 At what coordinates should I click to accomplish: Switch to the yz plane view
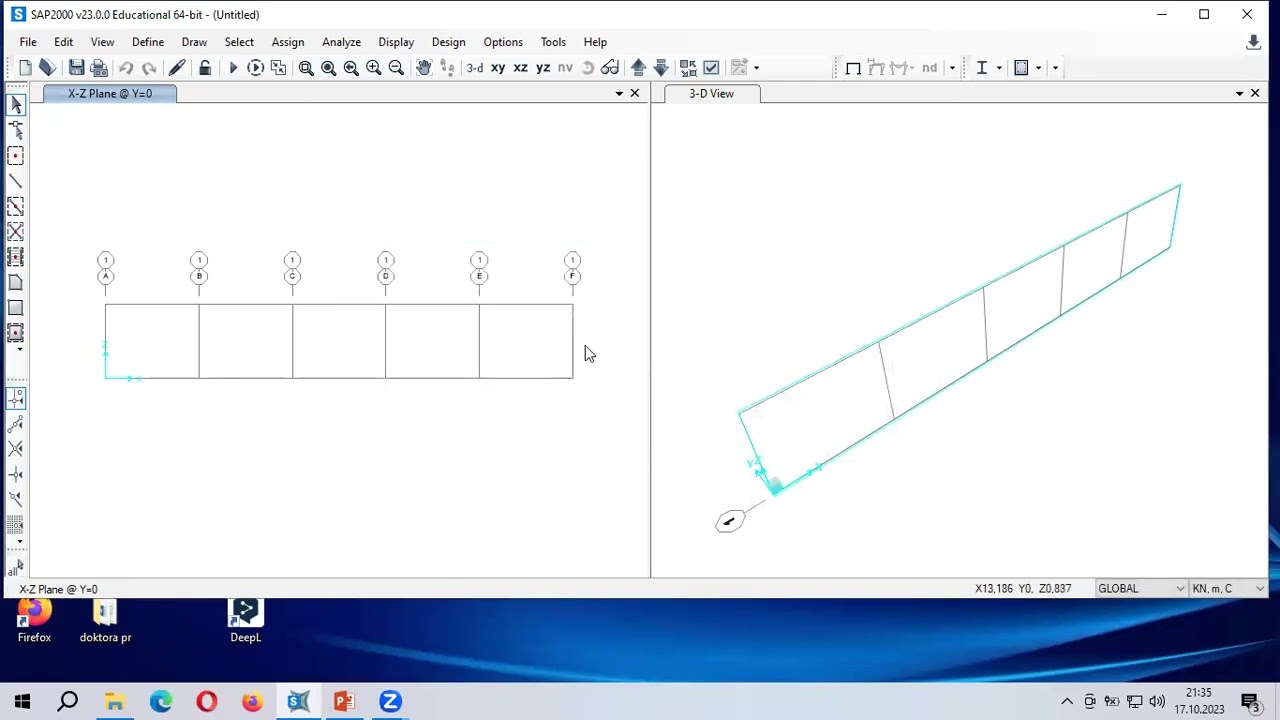(543, 68)
